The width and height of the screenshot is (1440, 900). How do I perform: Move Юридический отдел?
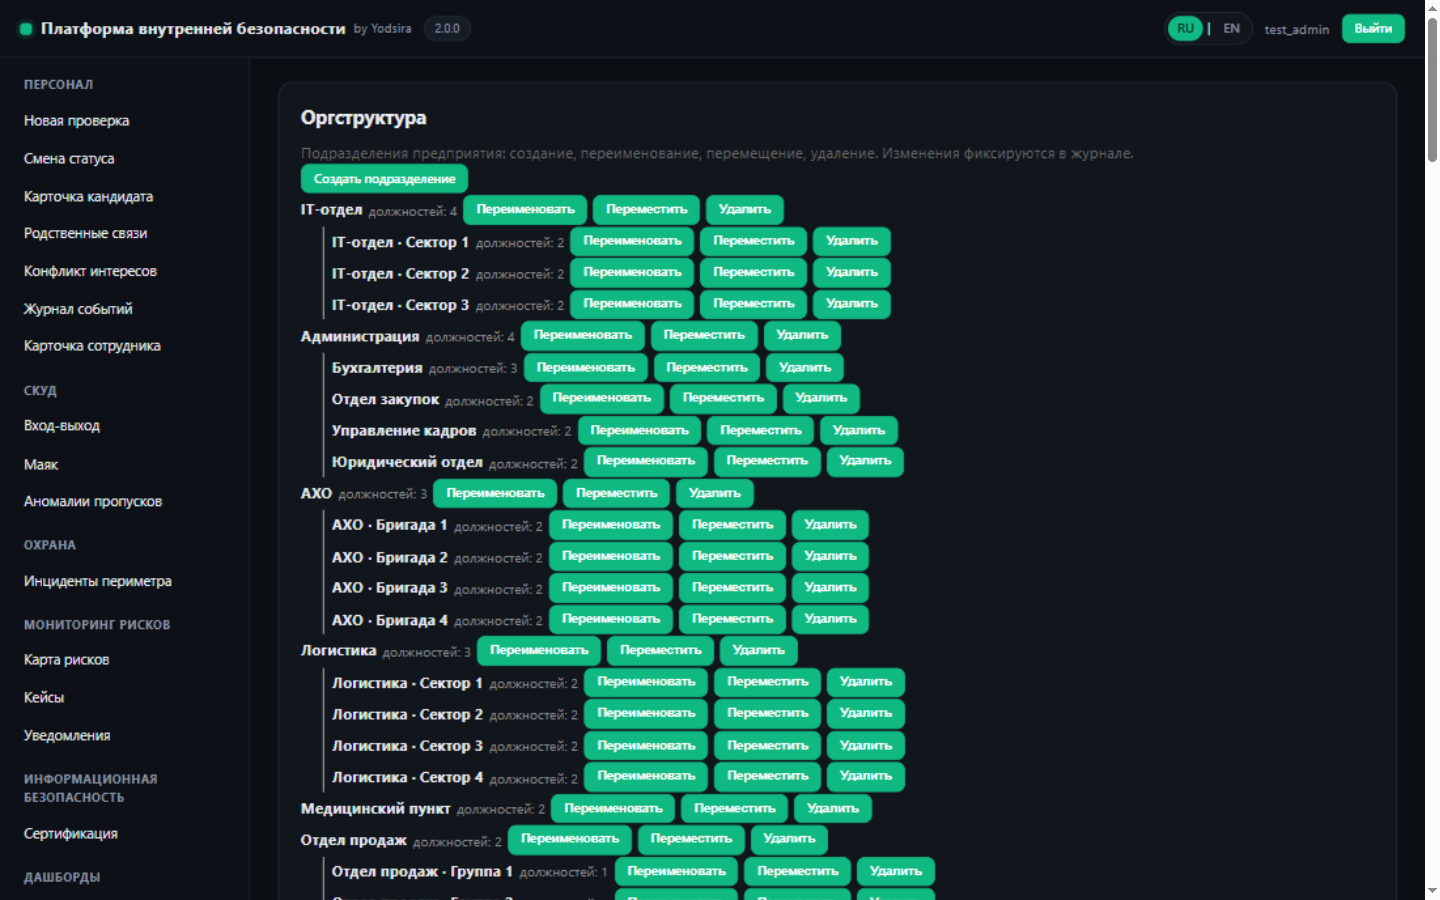(x=767, y=461)
